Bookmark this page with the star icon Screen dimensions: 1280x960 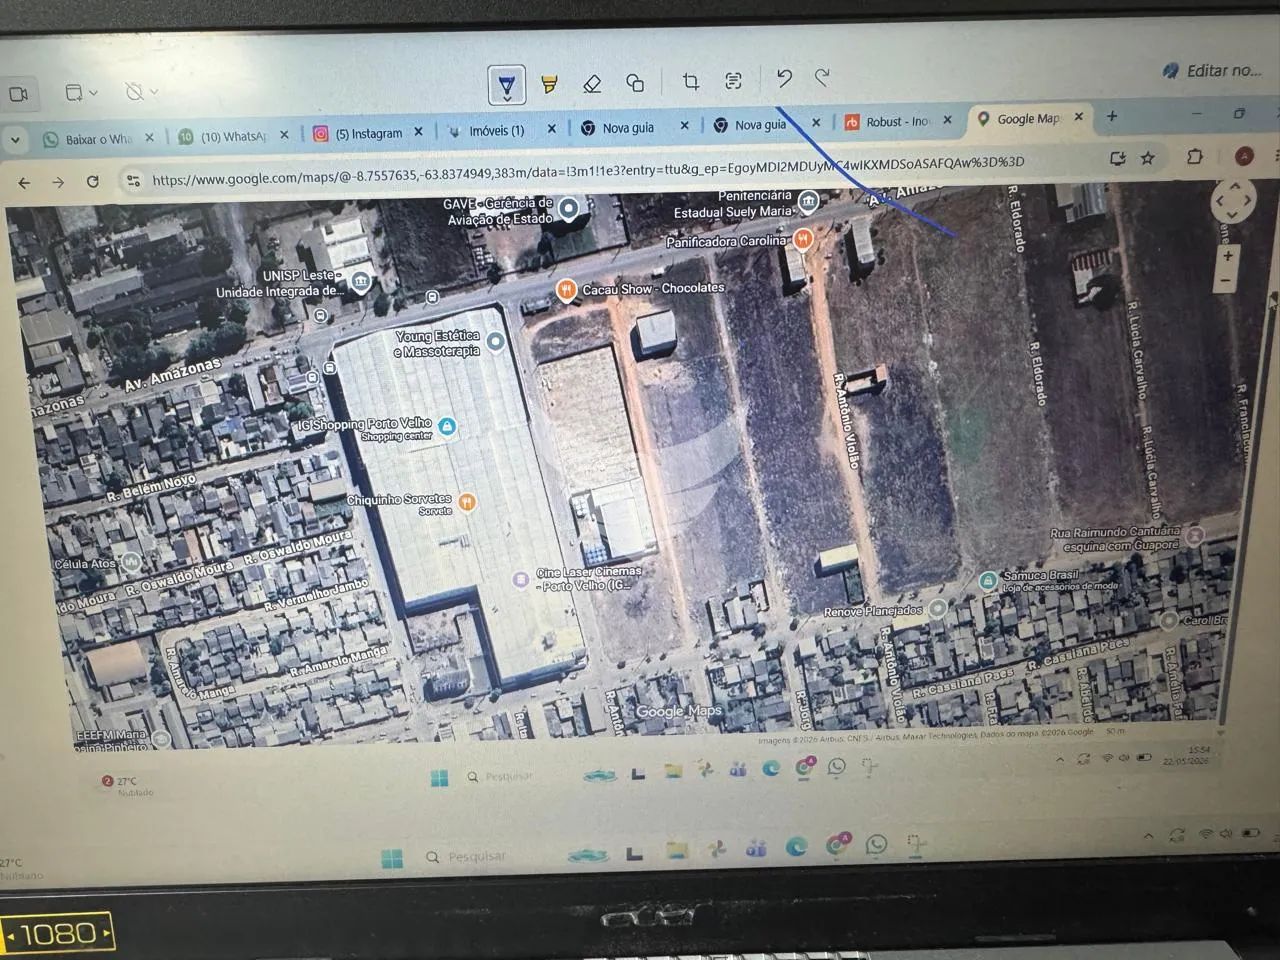point(1148,157)
